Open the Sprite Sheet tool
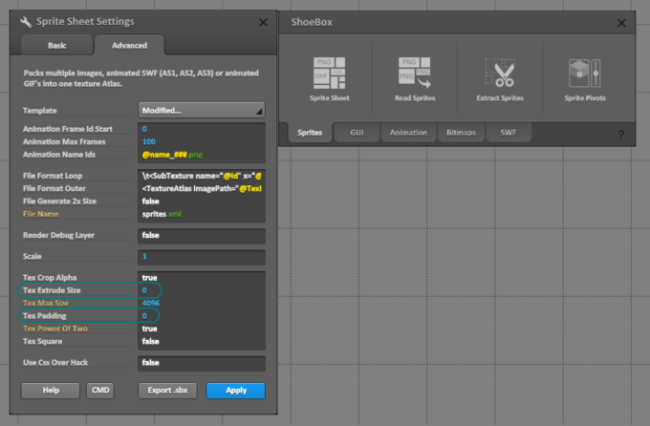 [327, 78]
